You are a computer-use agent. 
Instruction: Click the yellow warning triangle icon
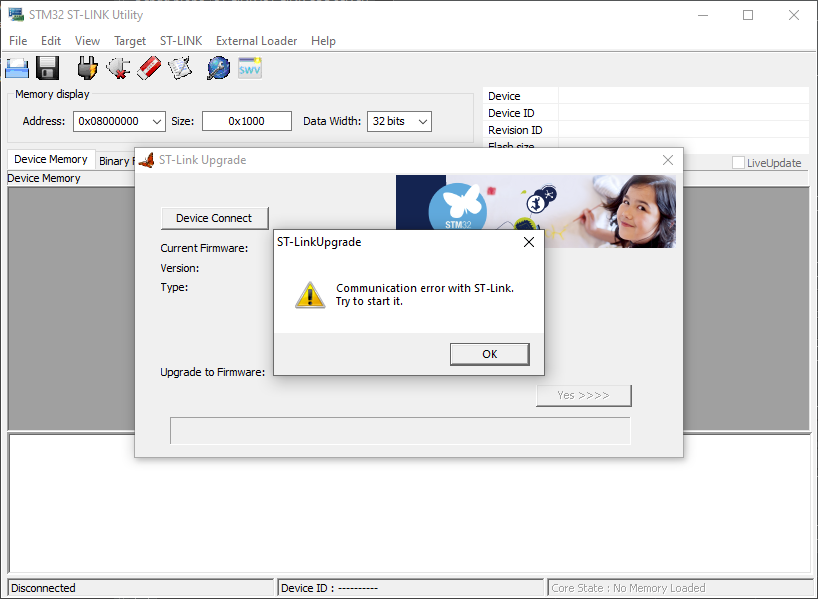coord(310,295)
